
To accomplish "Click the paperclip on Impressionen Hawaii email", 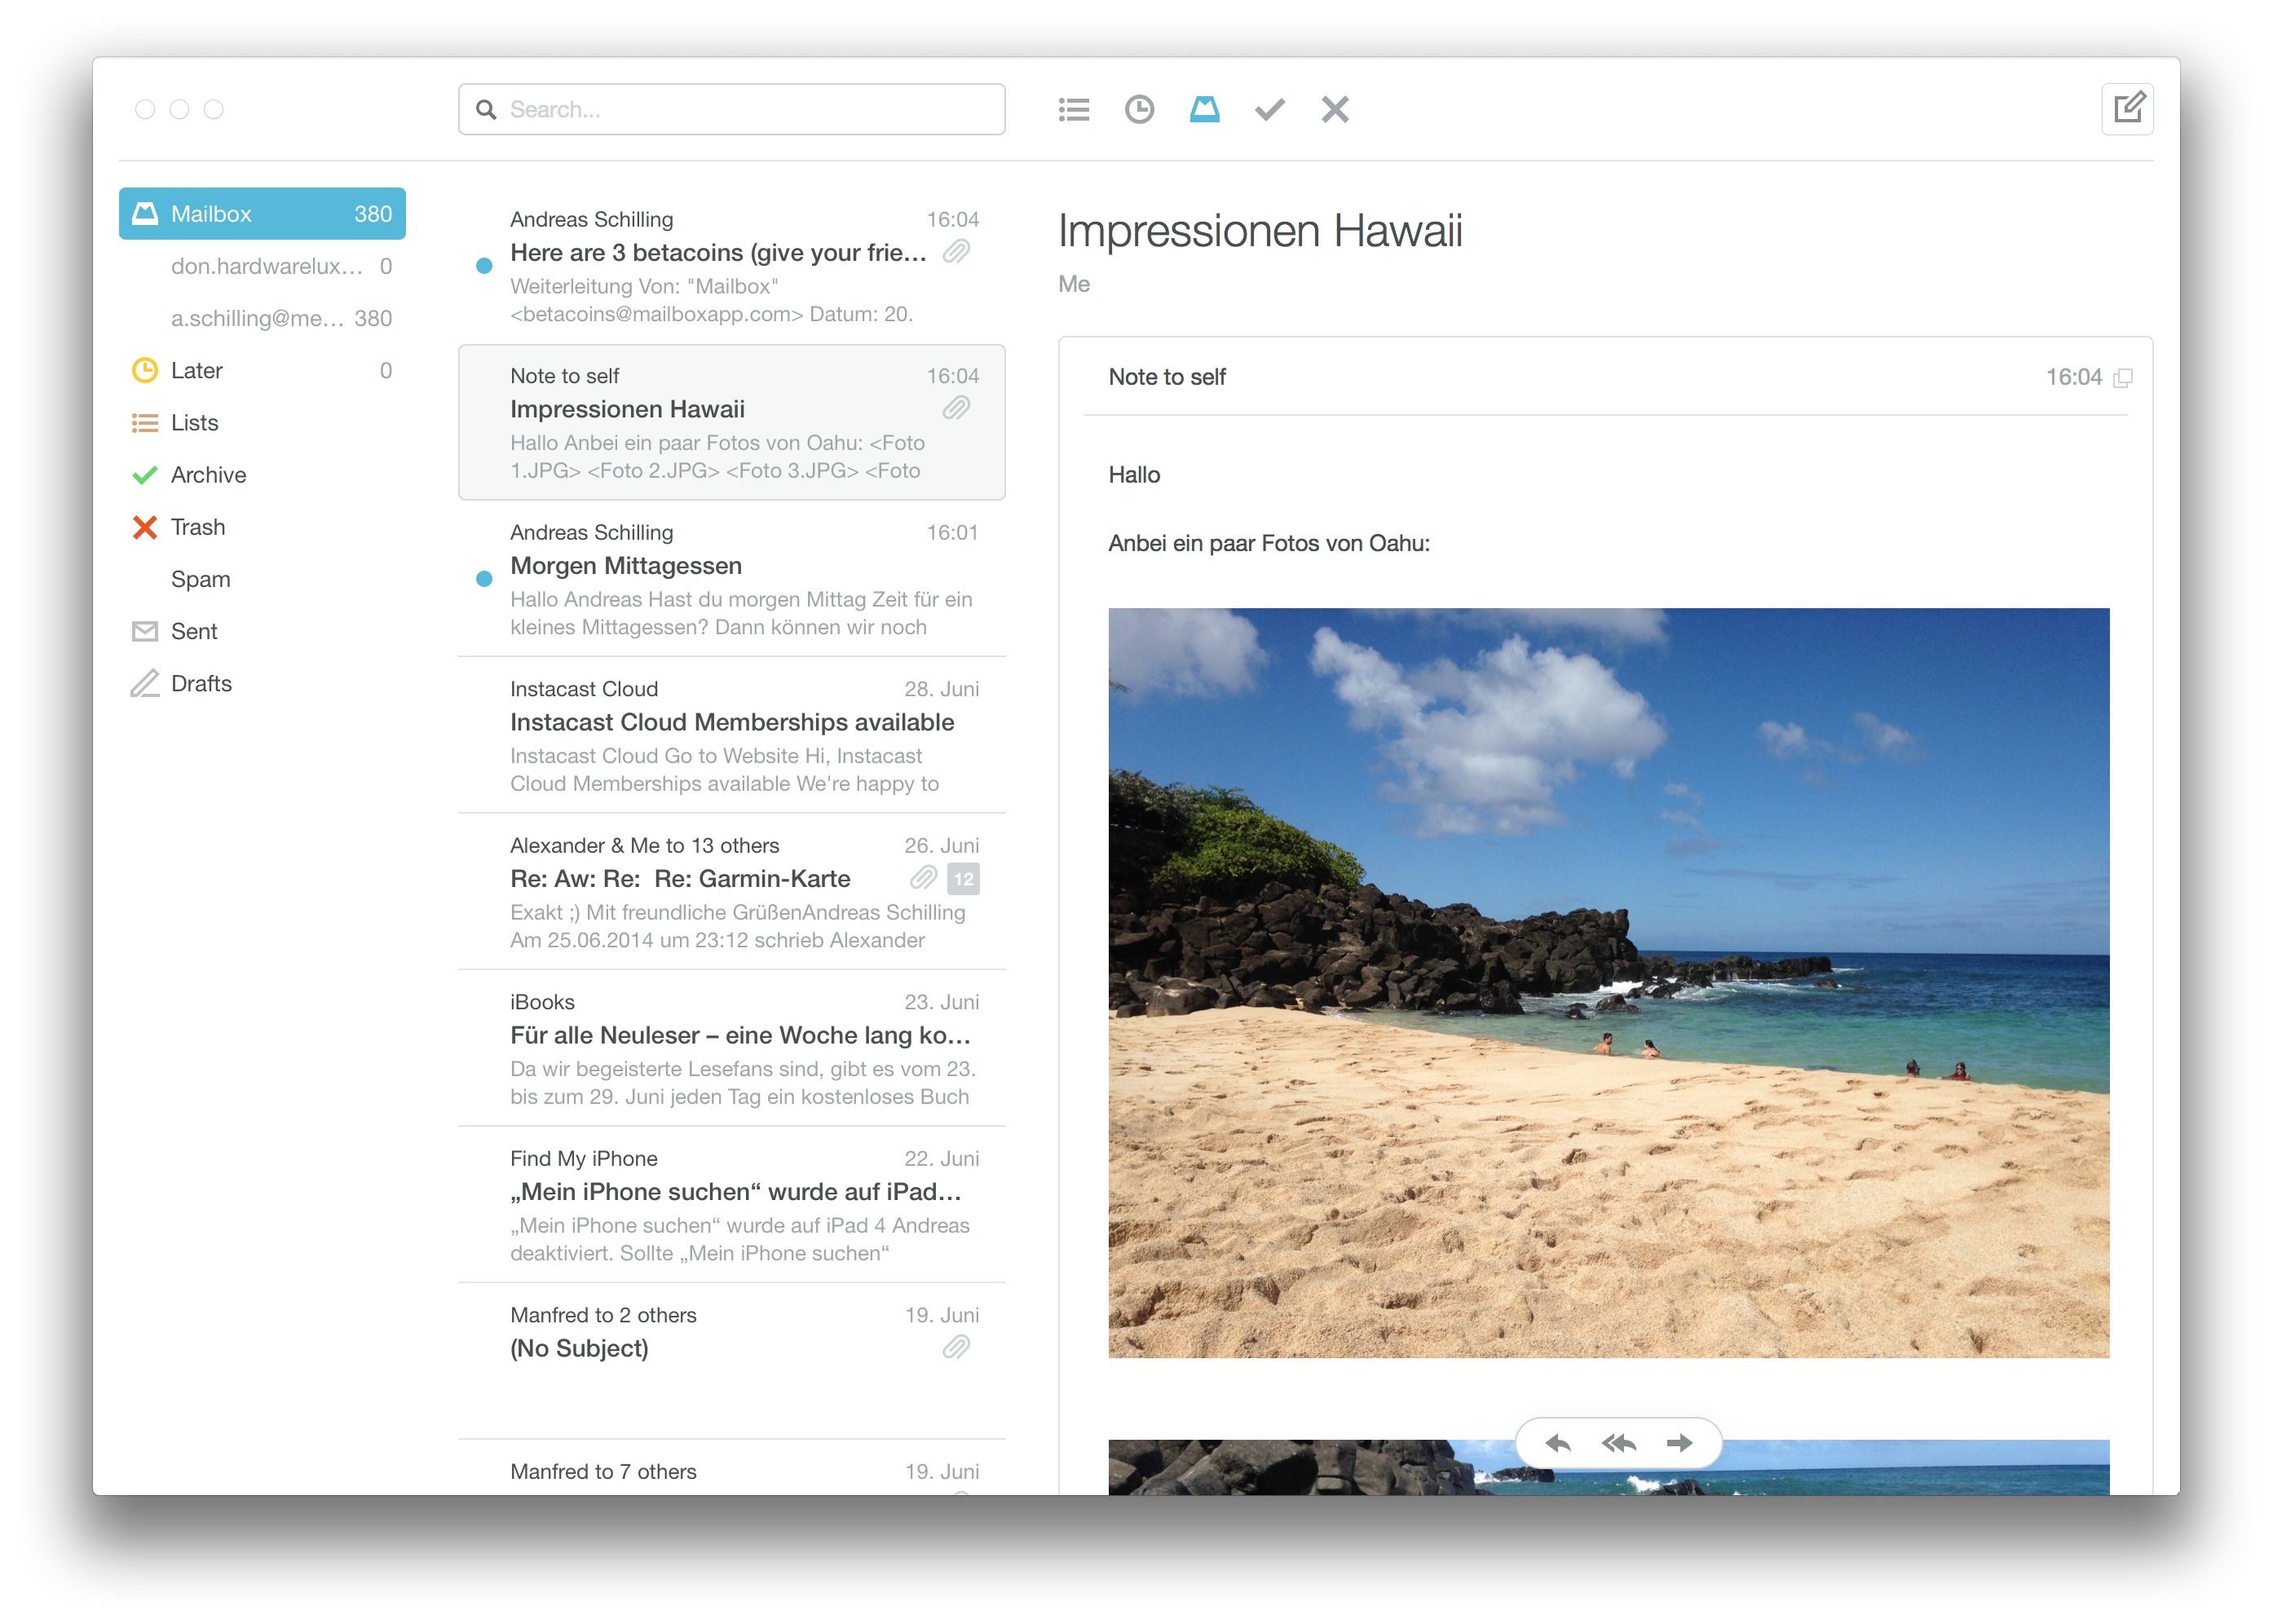I will click(956, 408).
